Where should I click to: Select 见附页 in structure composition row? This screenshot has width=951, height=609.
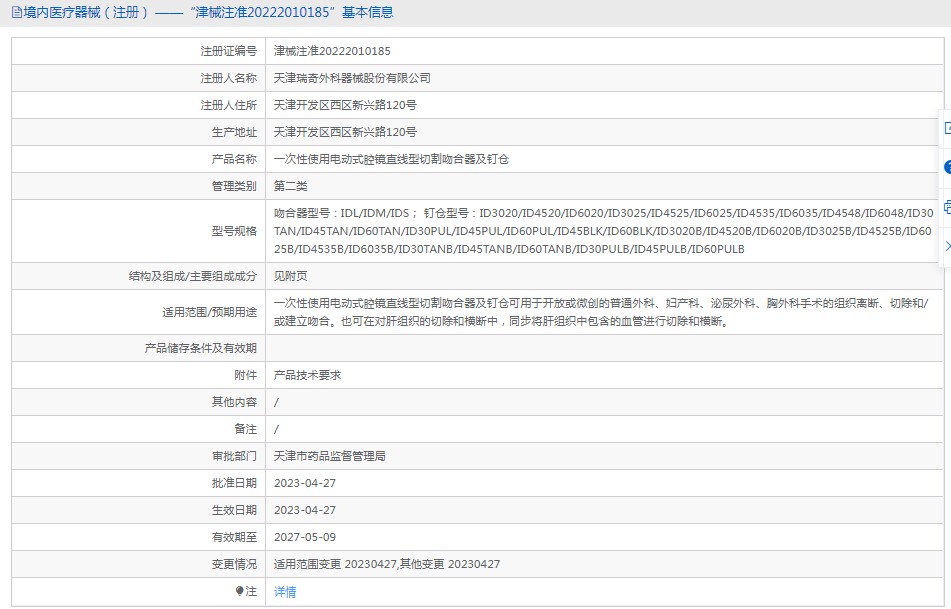(291, 276)
